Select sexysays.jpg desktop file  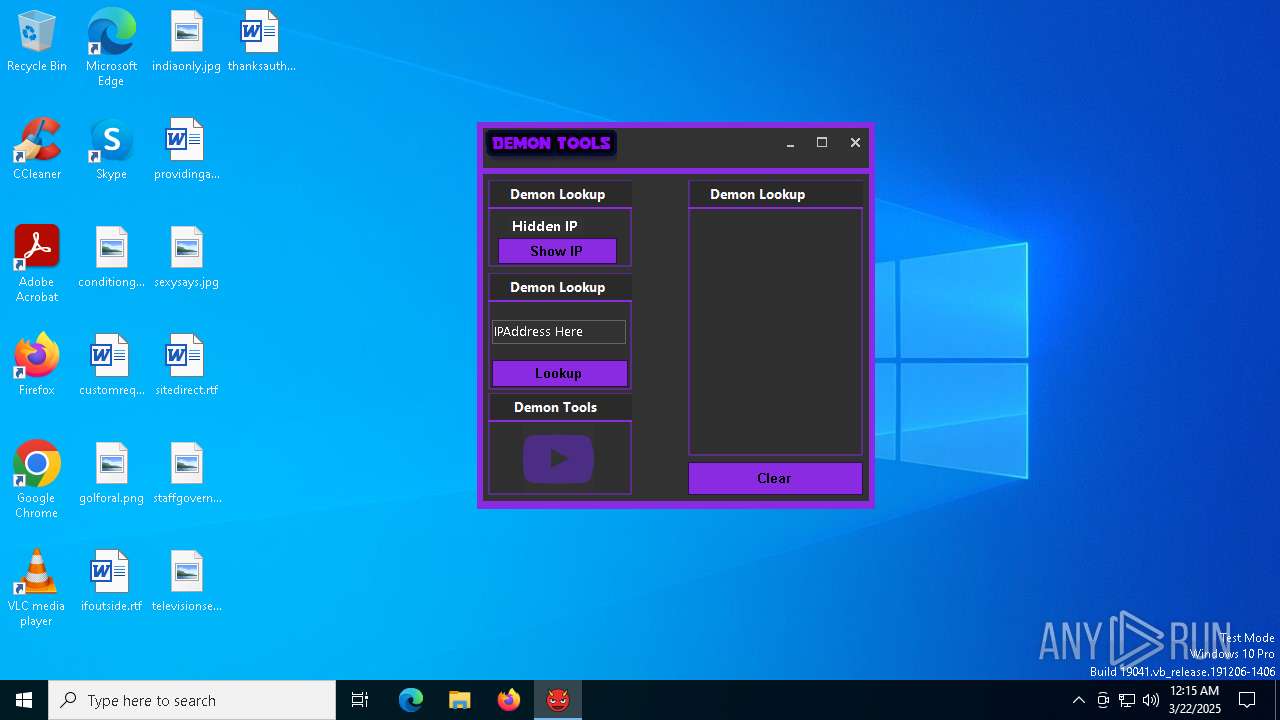point(186,258)
